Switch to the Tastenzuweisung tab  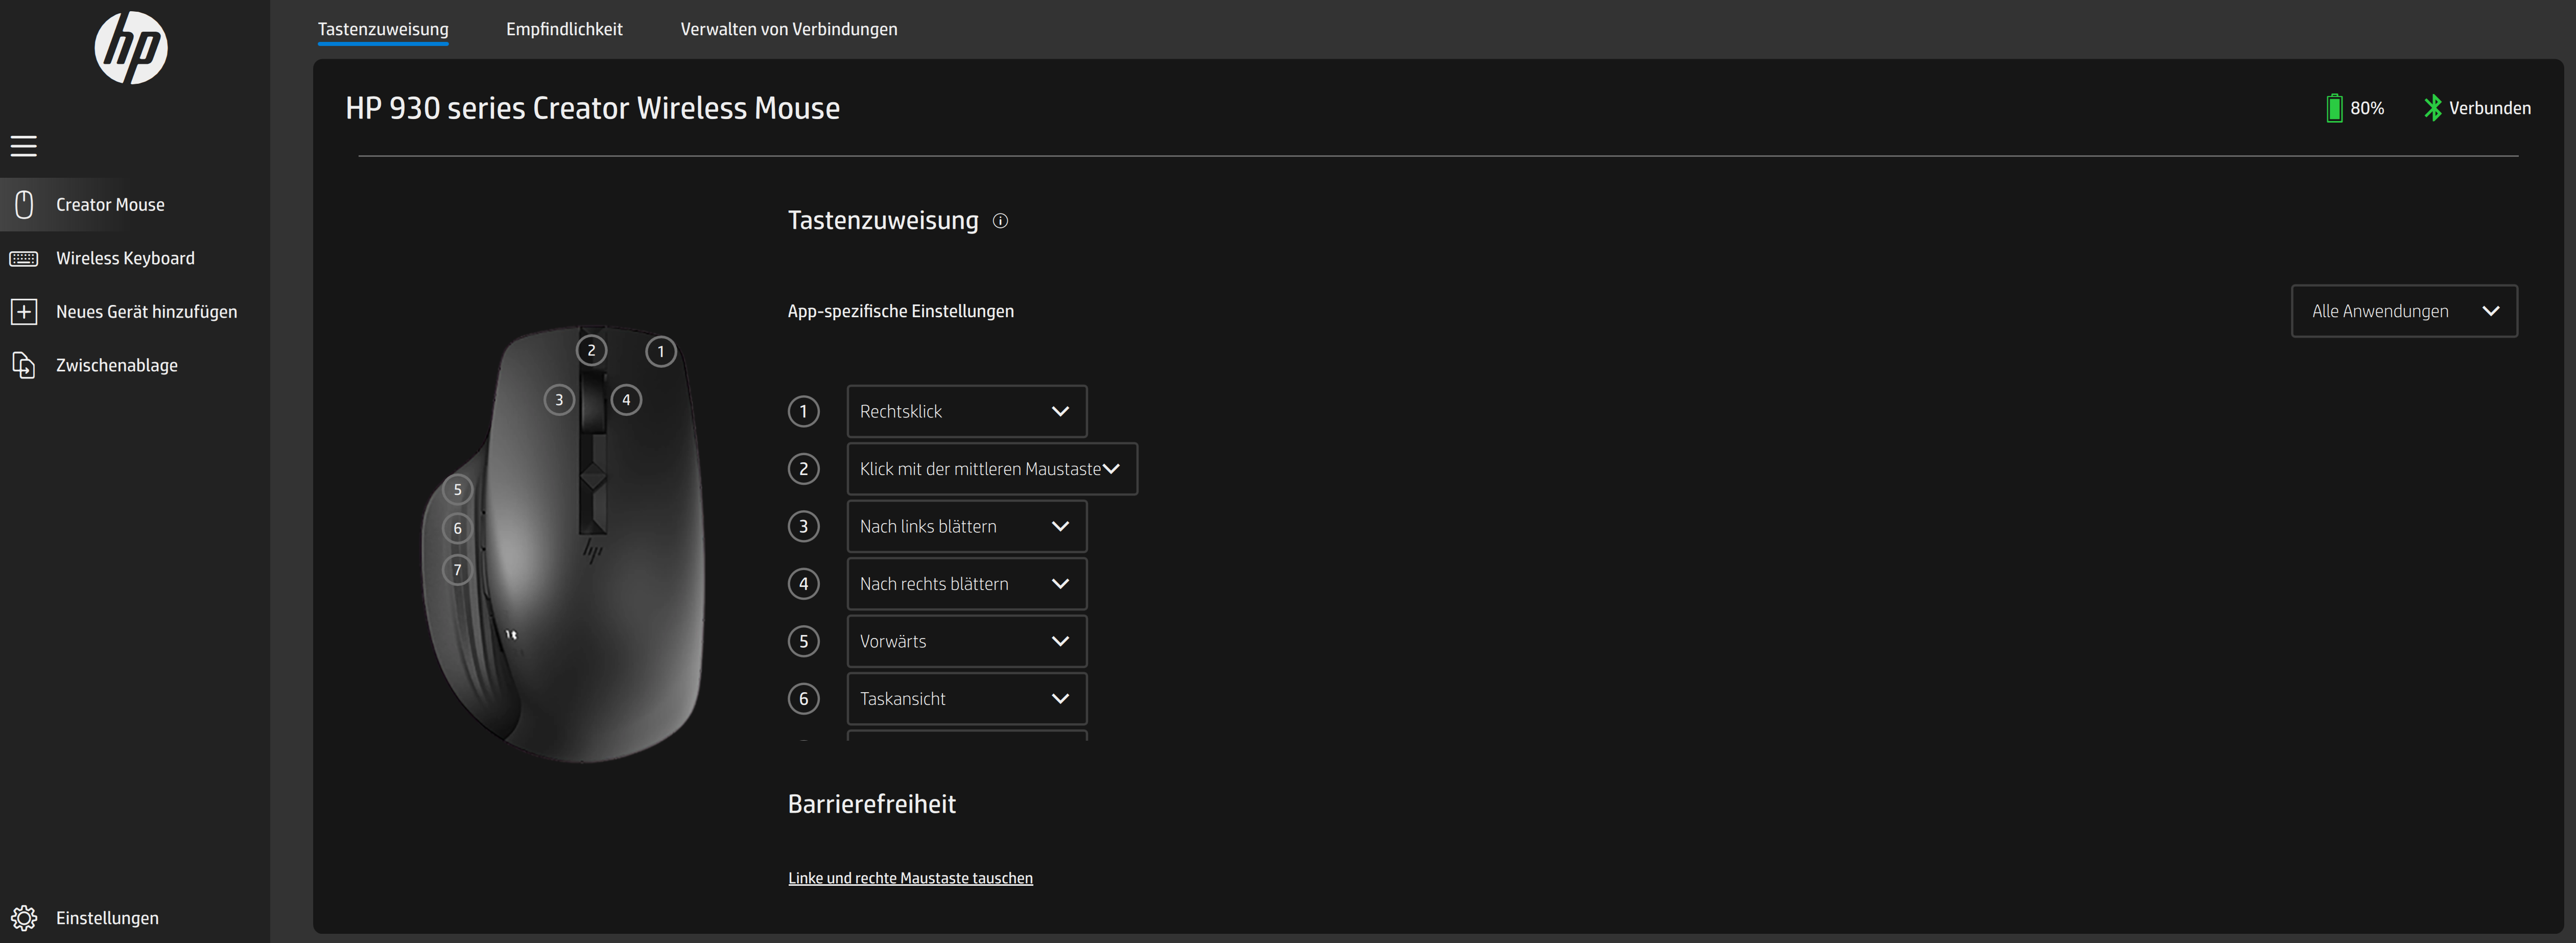click(383, 29)
